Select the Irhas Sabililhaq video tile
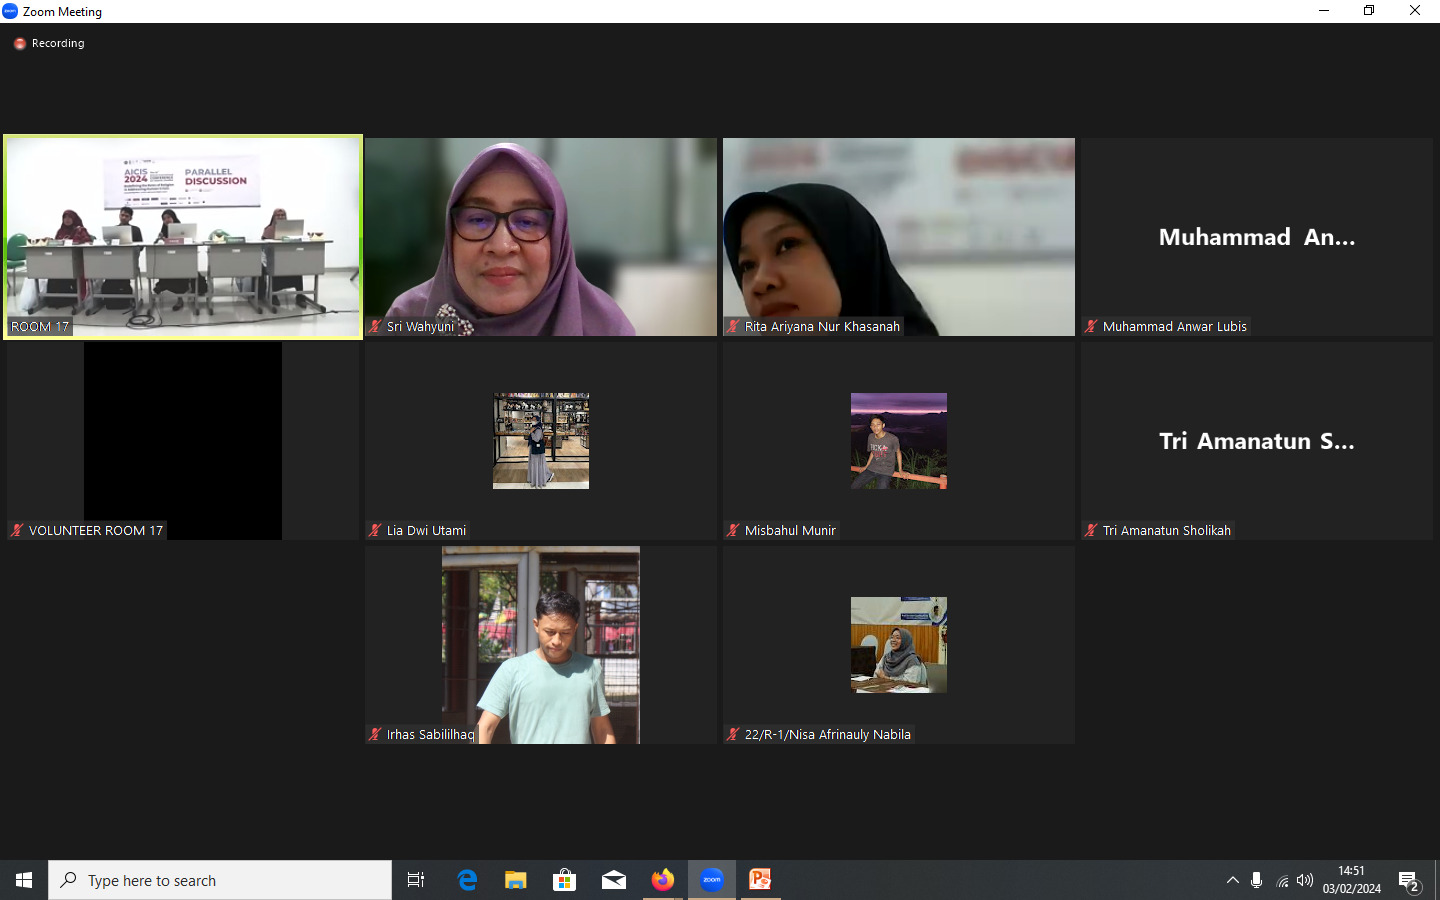 [x=541, y=645]
